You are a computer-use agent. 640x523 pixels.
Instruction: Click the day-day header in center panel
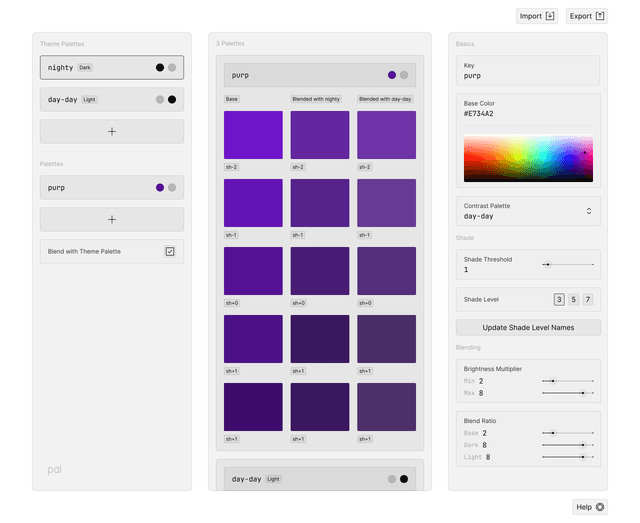[x=320, y=479]
